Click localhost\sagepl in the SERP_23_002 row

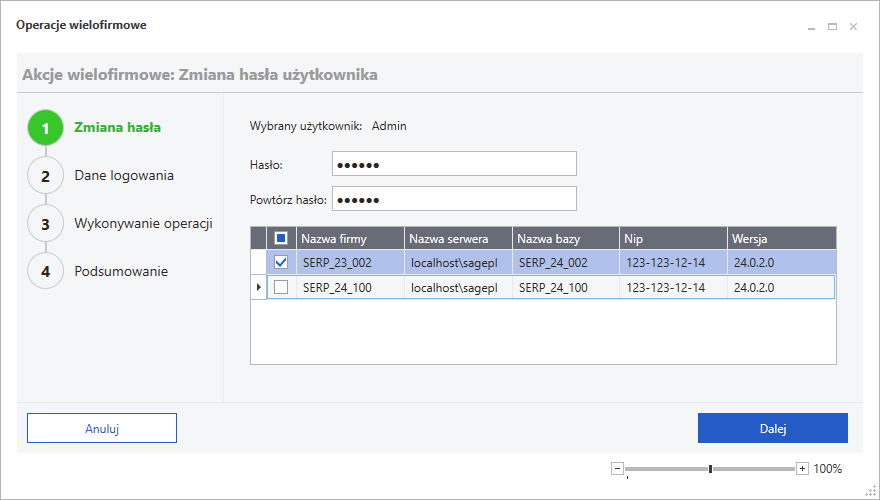(x=458, y=263)
